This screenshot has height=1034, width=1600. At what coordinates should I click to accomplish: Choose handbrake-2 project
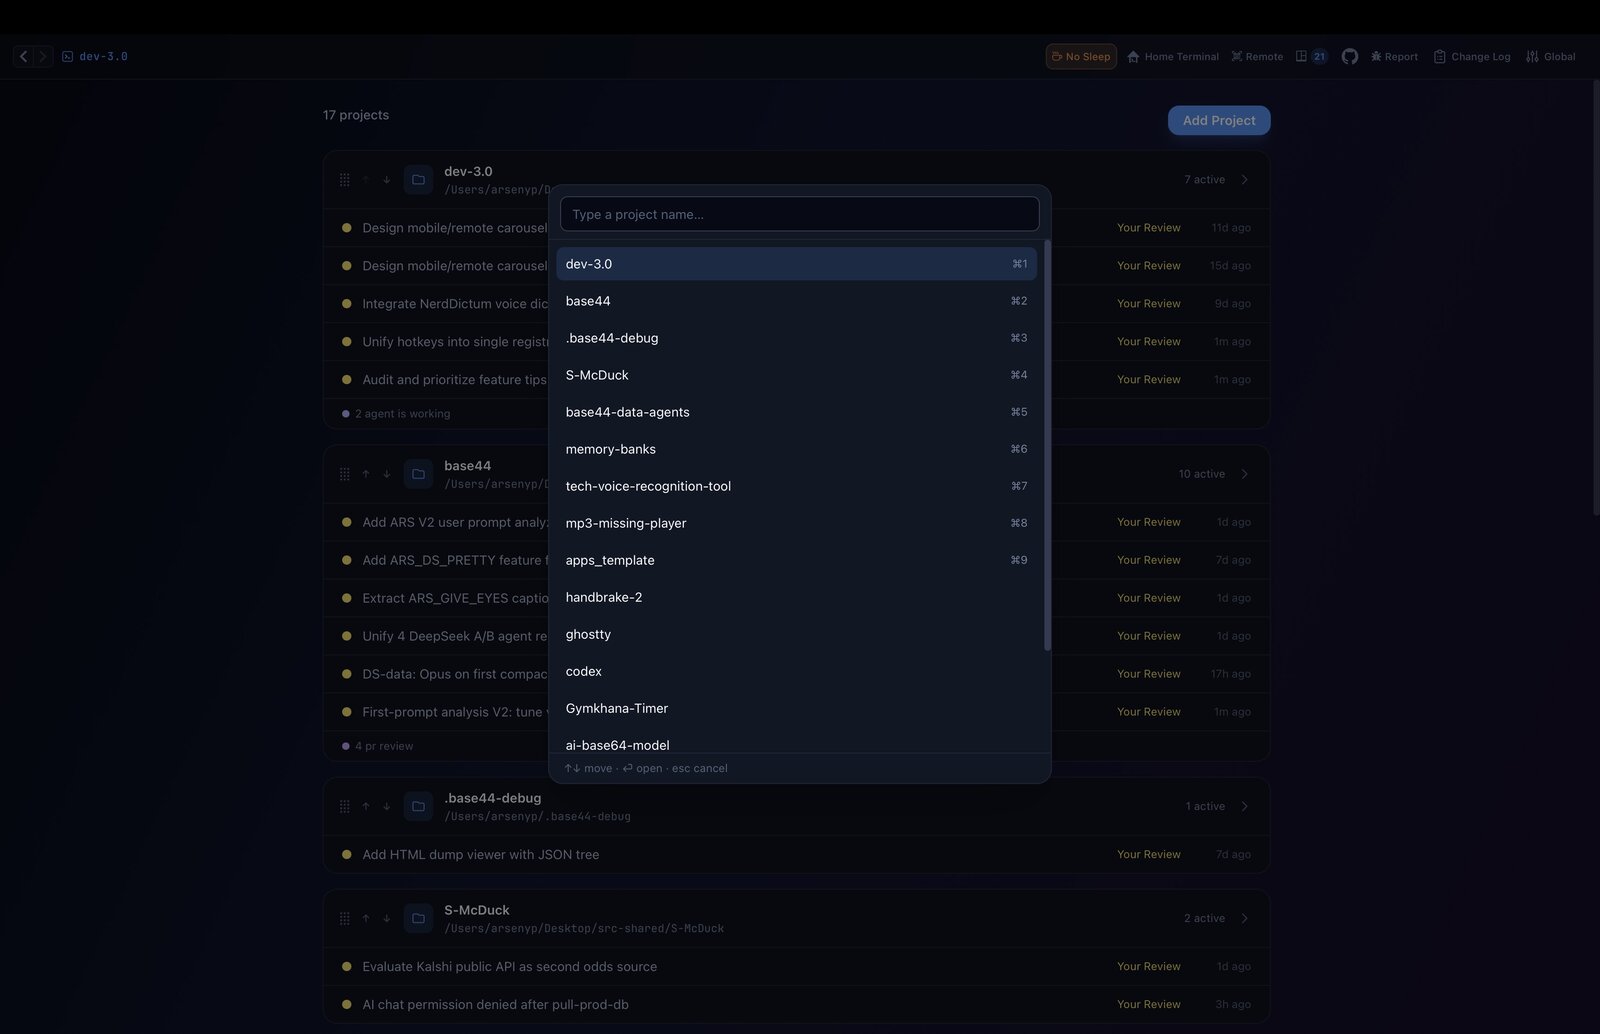[796, 597]
